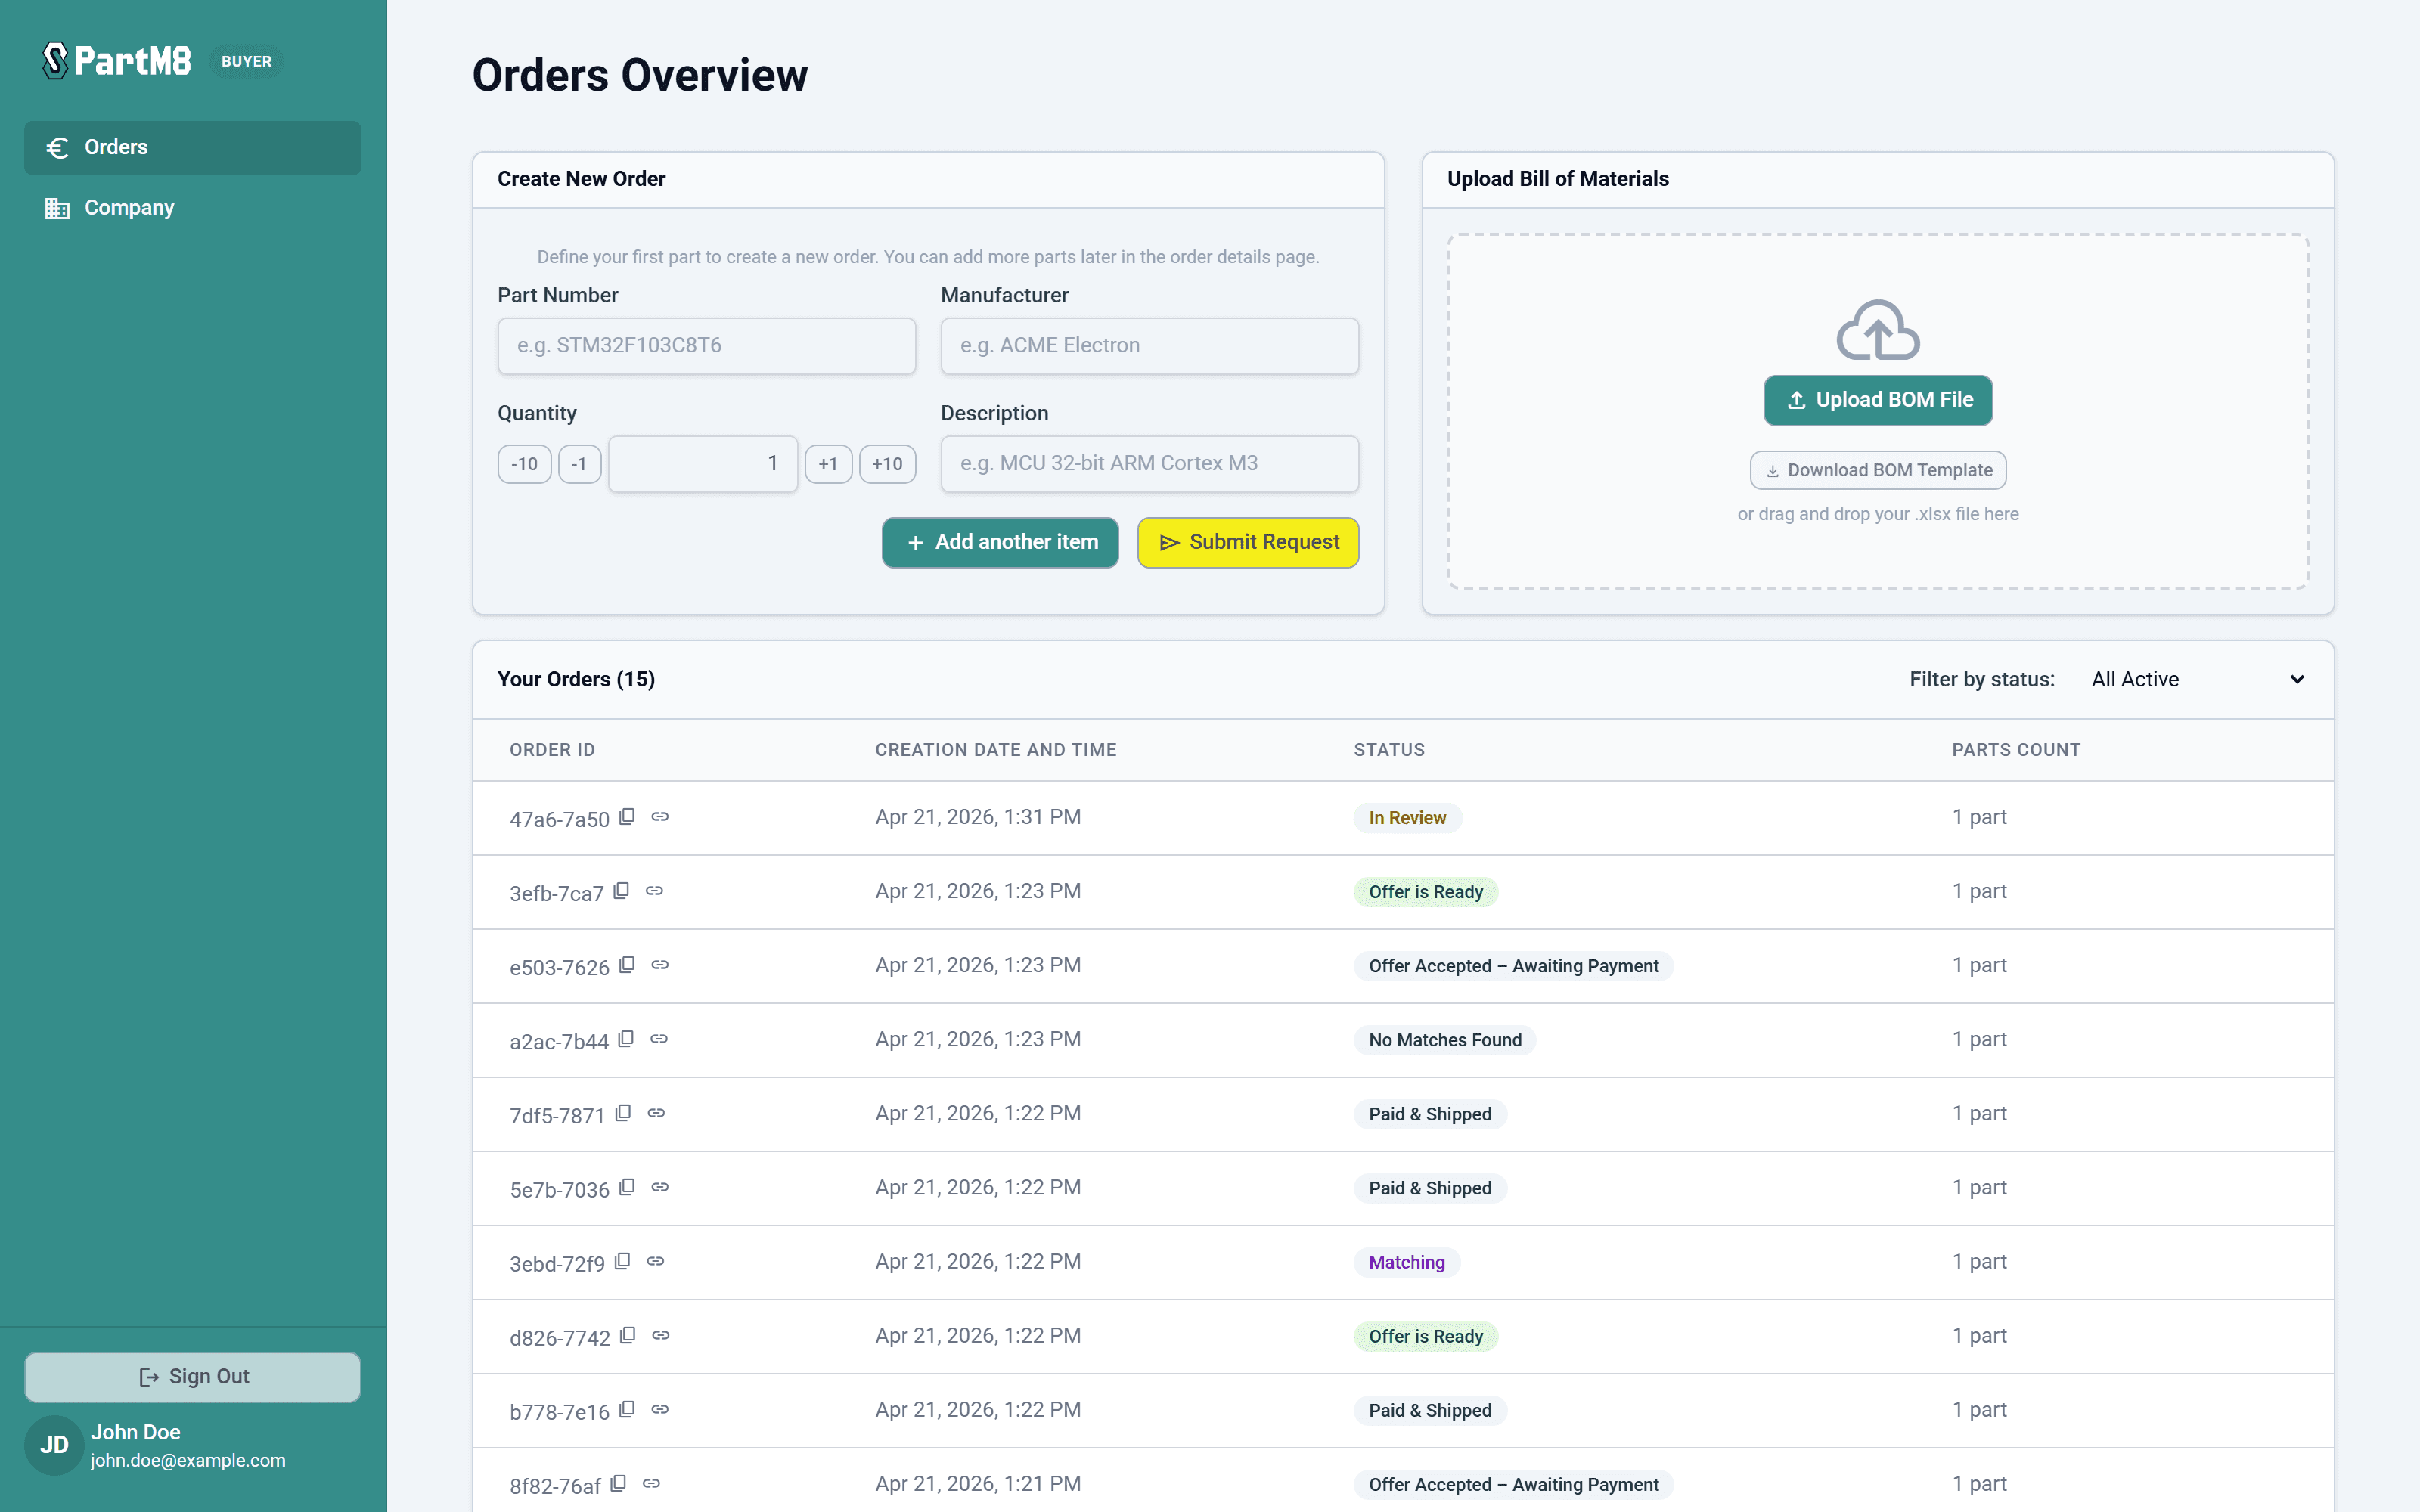Copy order ID 3ebd-72f9
The width and height of the screenshot is (2420, 1512).
tap(622, 1261)
